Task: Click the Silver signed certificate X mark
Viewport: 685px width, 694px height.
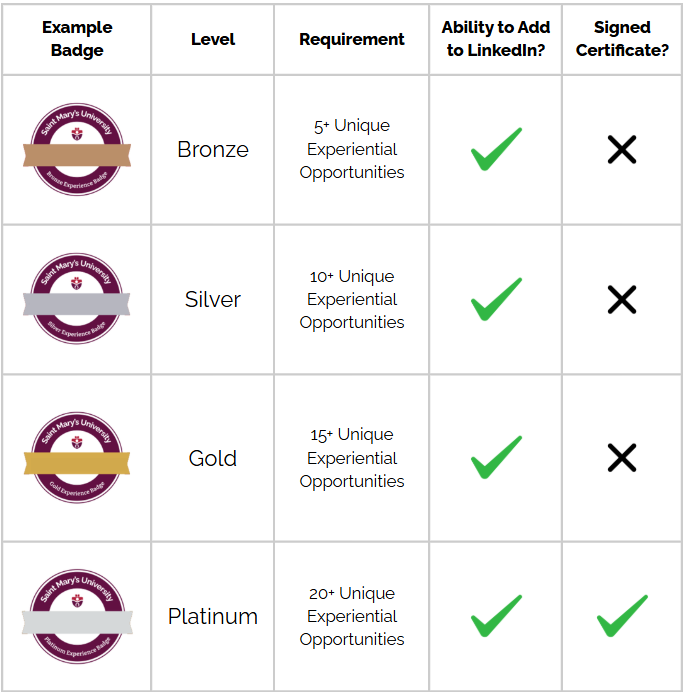Action: (x=622, y=300)
